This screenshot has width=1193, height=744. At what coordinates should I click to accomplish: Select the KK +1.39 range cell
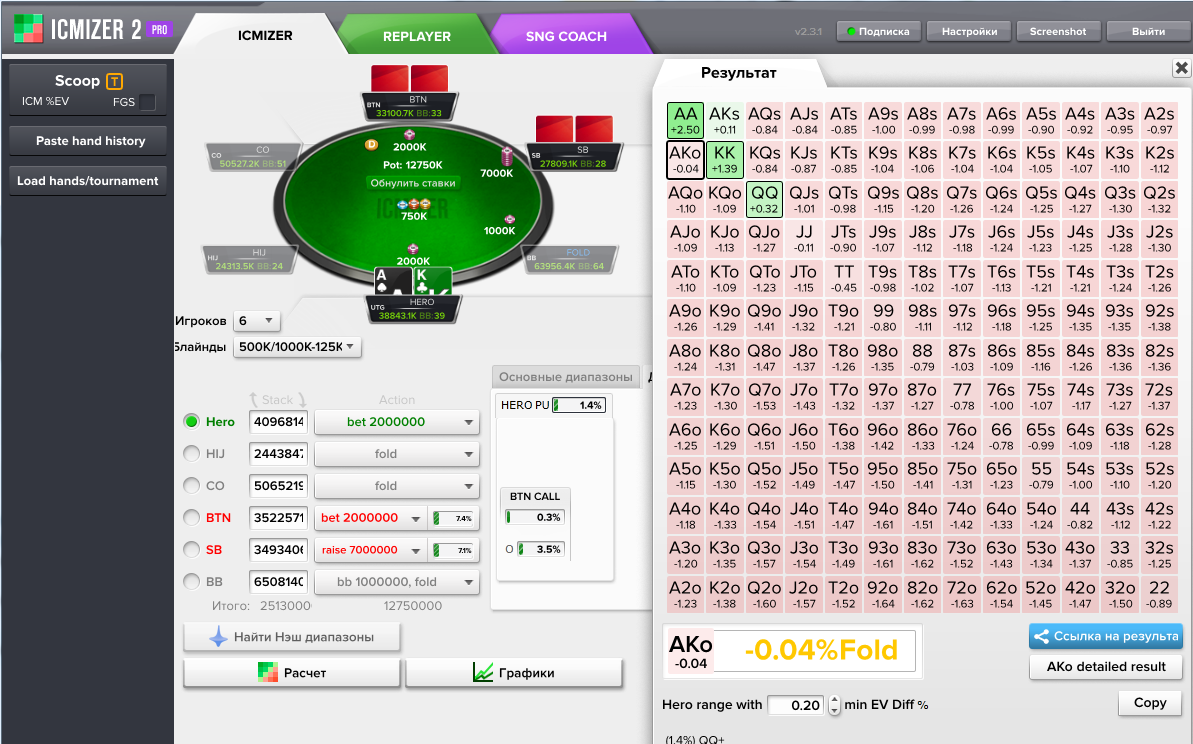coord(724,160)
